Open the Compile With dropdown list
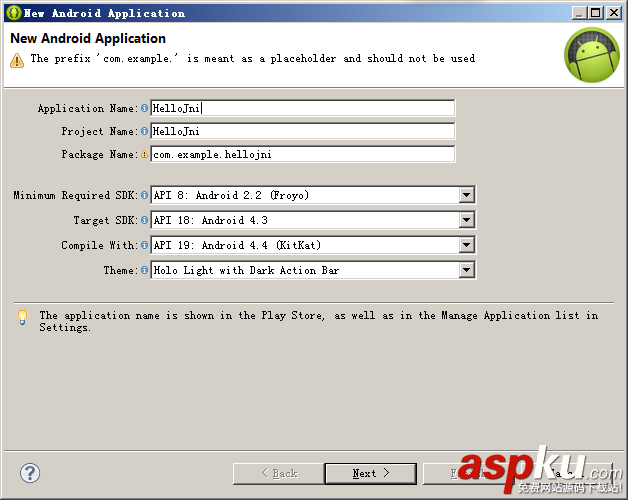Image resolution: width=628 pixels, height=500 pixels. tap(466, 245)
